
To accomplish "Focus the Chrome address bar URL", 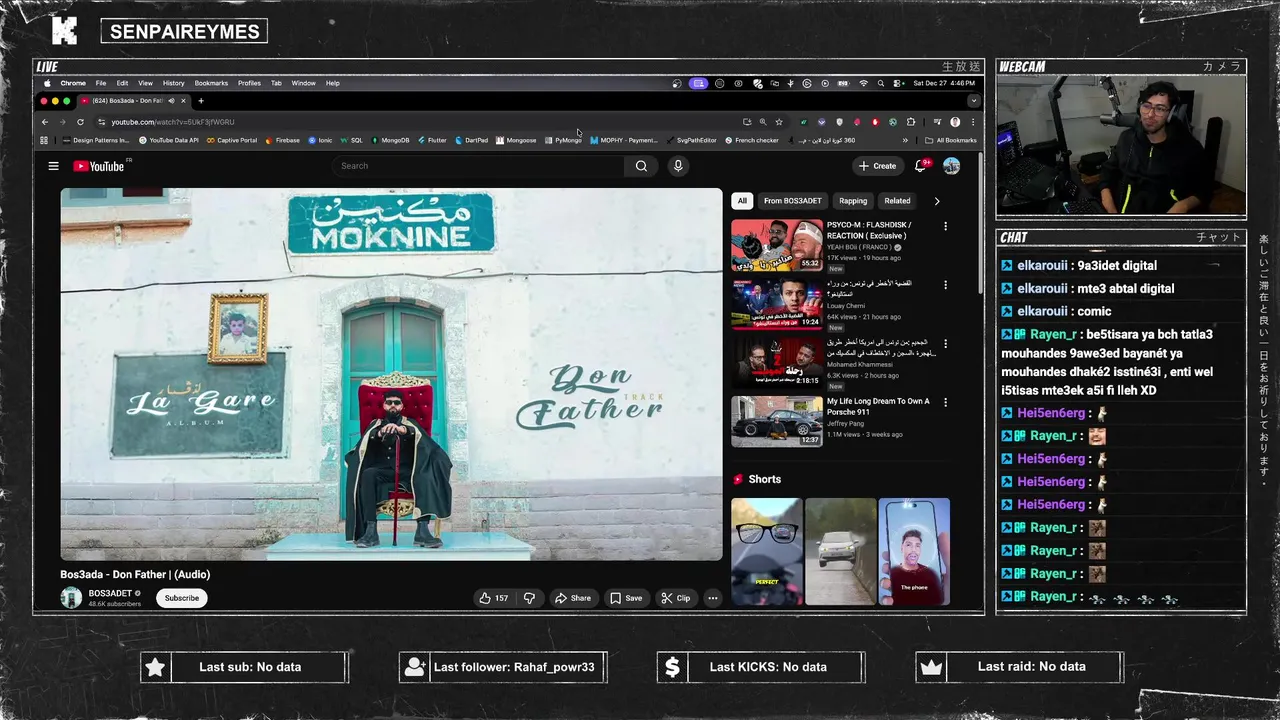I will (172, 122).
